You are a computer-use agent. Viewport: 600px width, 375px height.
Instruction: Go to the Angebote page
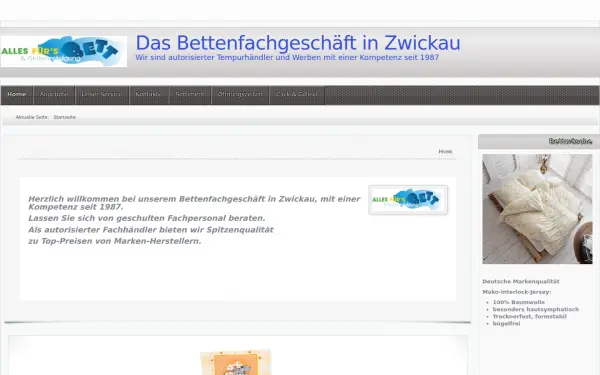click(54, 95)
